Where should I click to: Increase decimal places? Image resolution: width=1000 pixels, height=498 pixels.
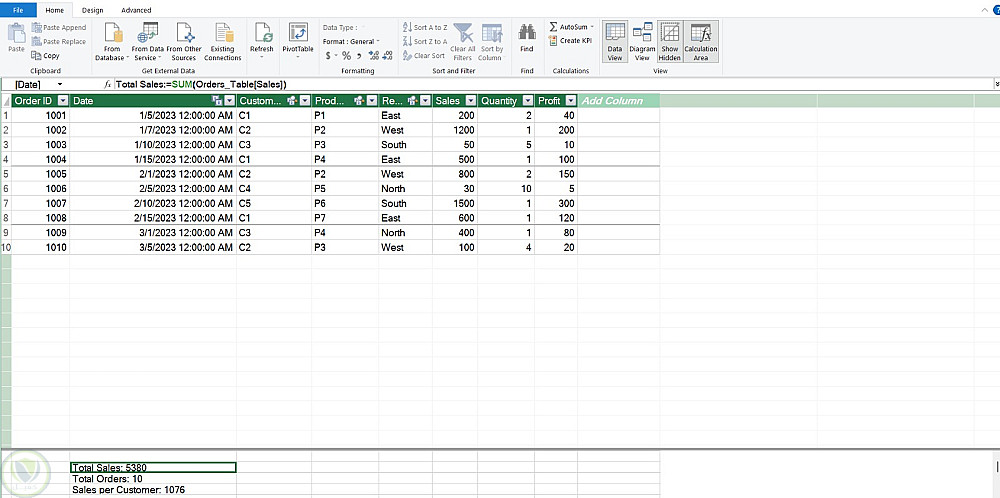click(x=374, y=55)
